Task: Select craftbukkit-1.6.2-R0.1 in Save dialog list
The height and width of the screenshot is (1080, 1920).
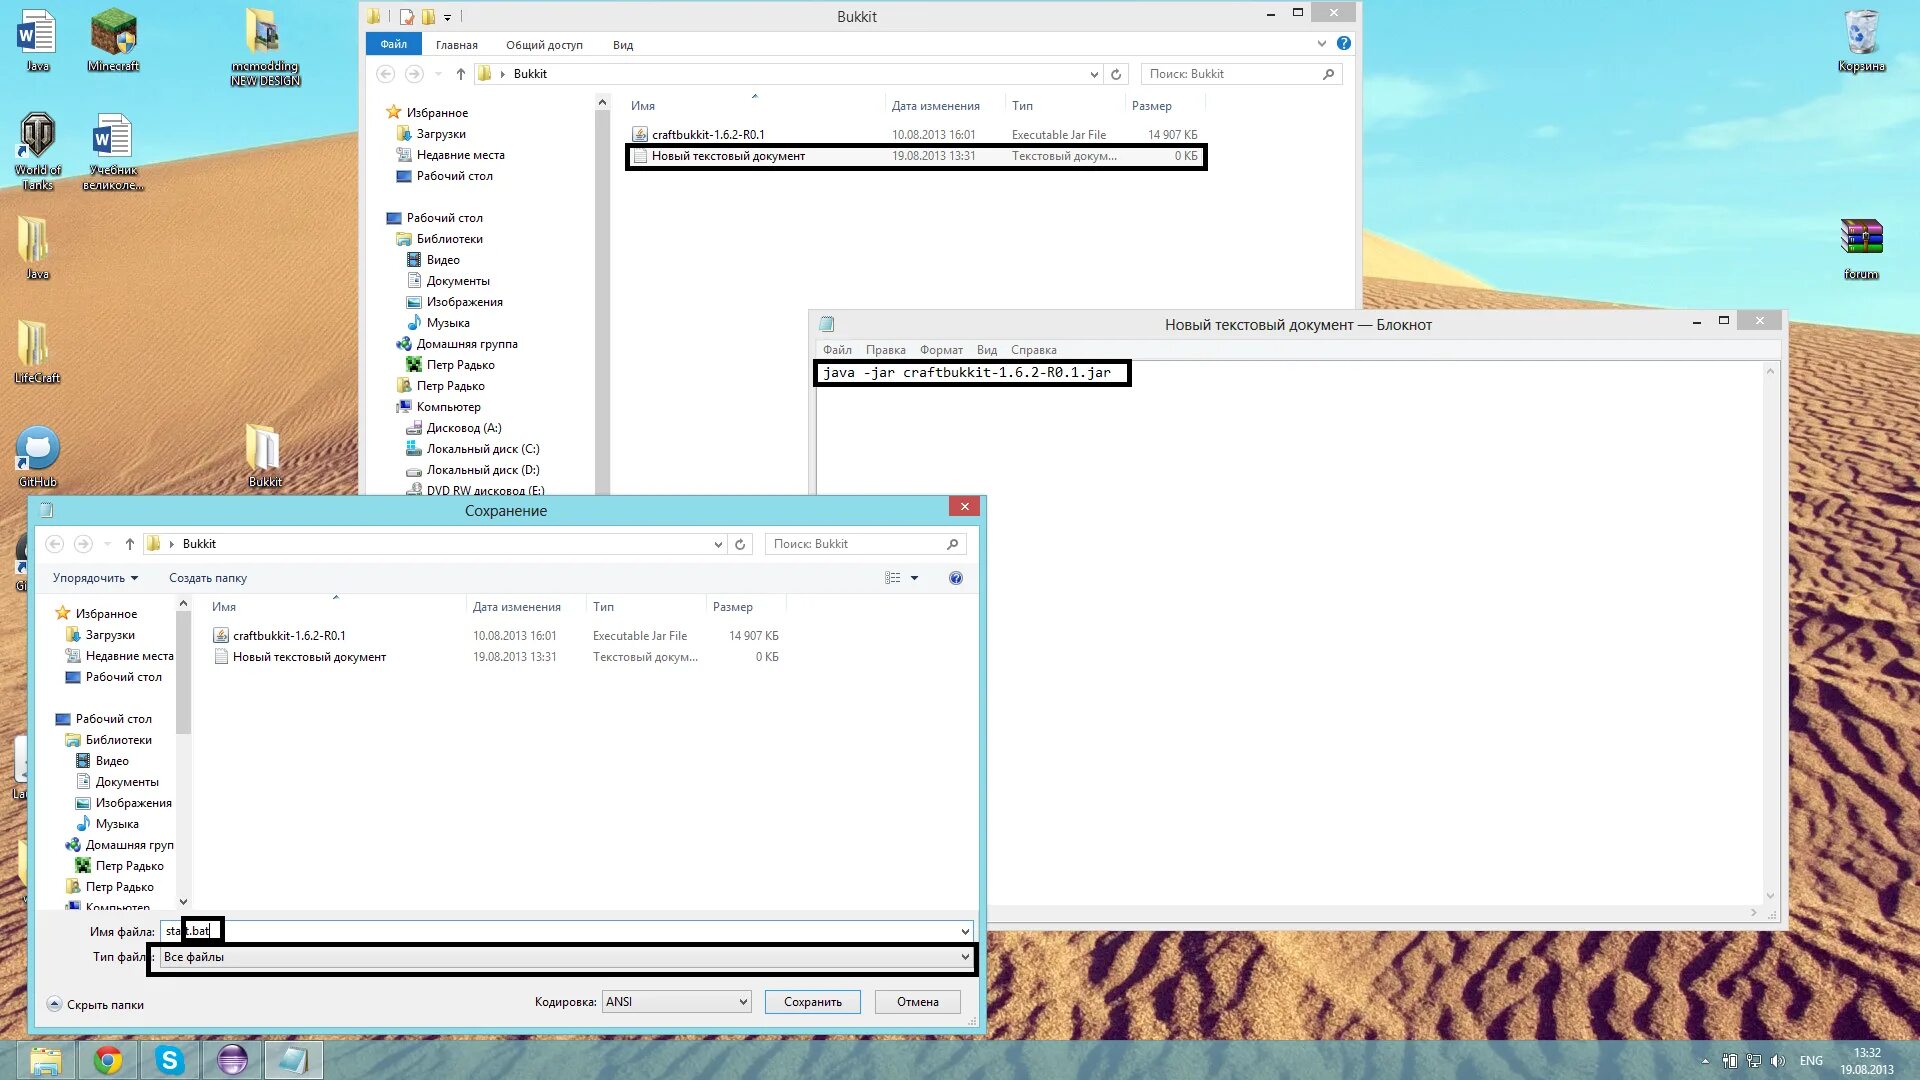Action: tap(289, 636)
